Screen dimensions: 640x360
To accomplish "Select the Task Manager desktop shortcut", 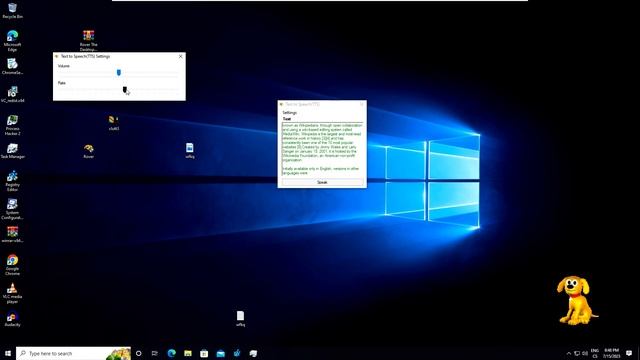I will tap(12, 151).
